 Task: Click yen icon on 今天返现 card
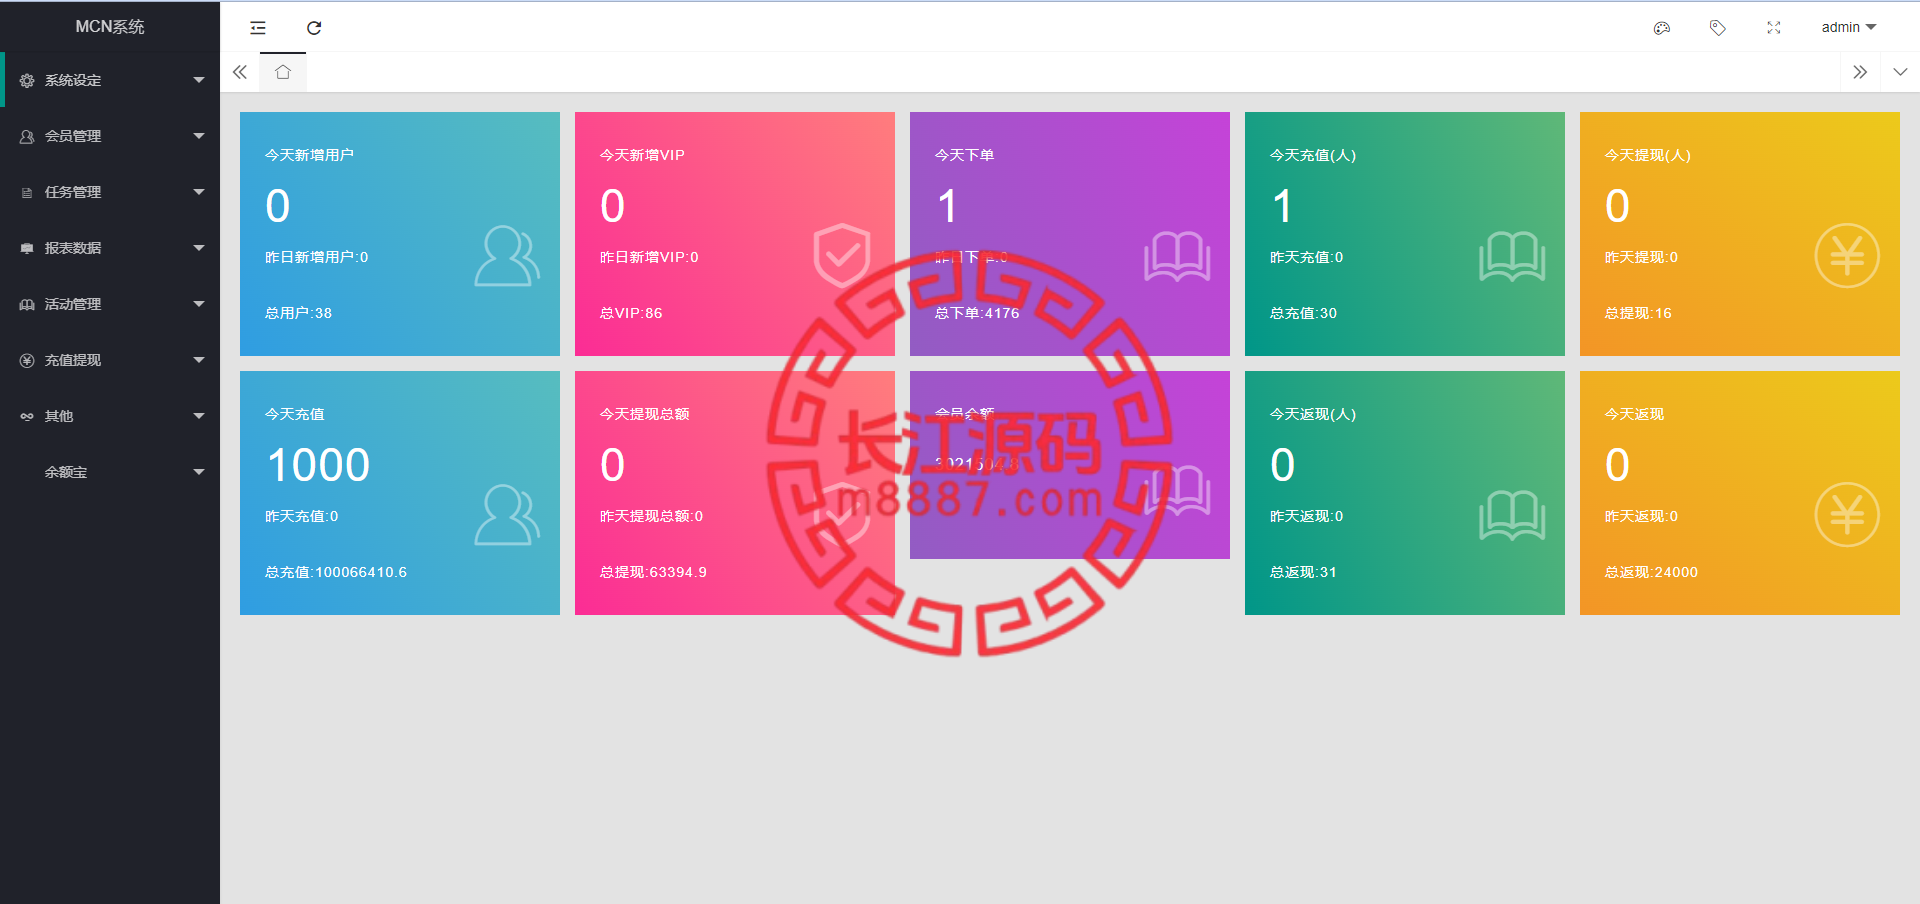coord(1847,515)
